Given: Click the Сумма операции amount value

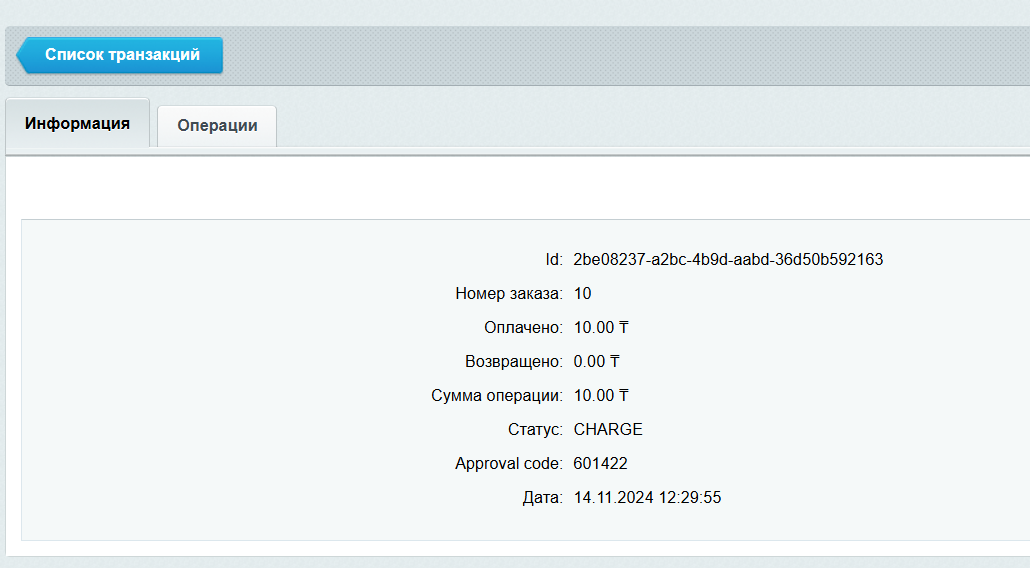Looking at the screenshot, I should [600, 396].
